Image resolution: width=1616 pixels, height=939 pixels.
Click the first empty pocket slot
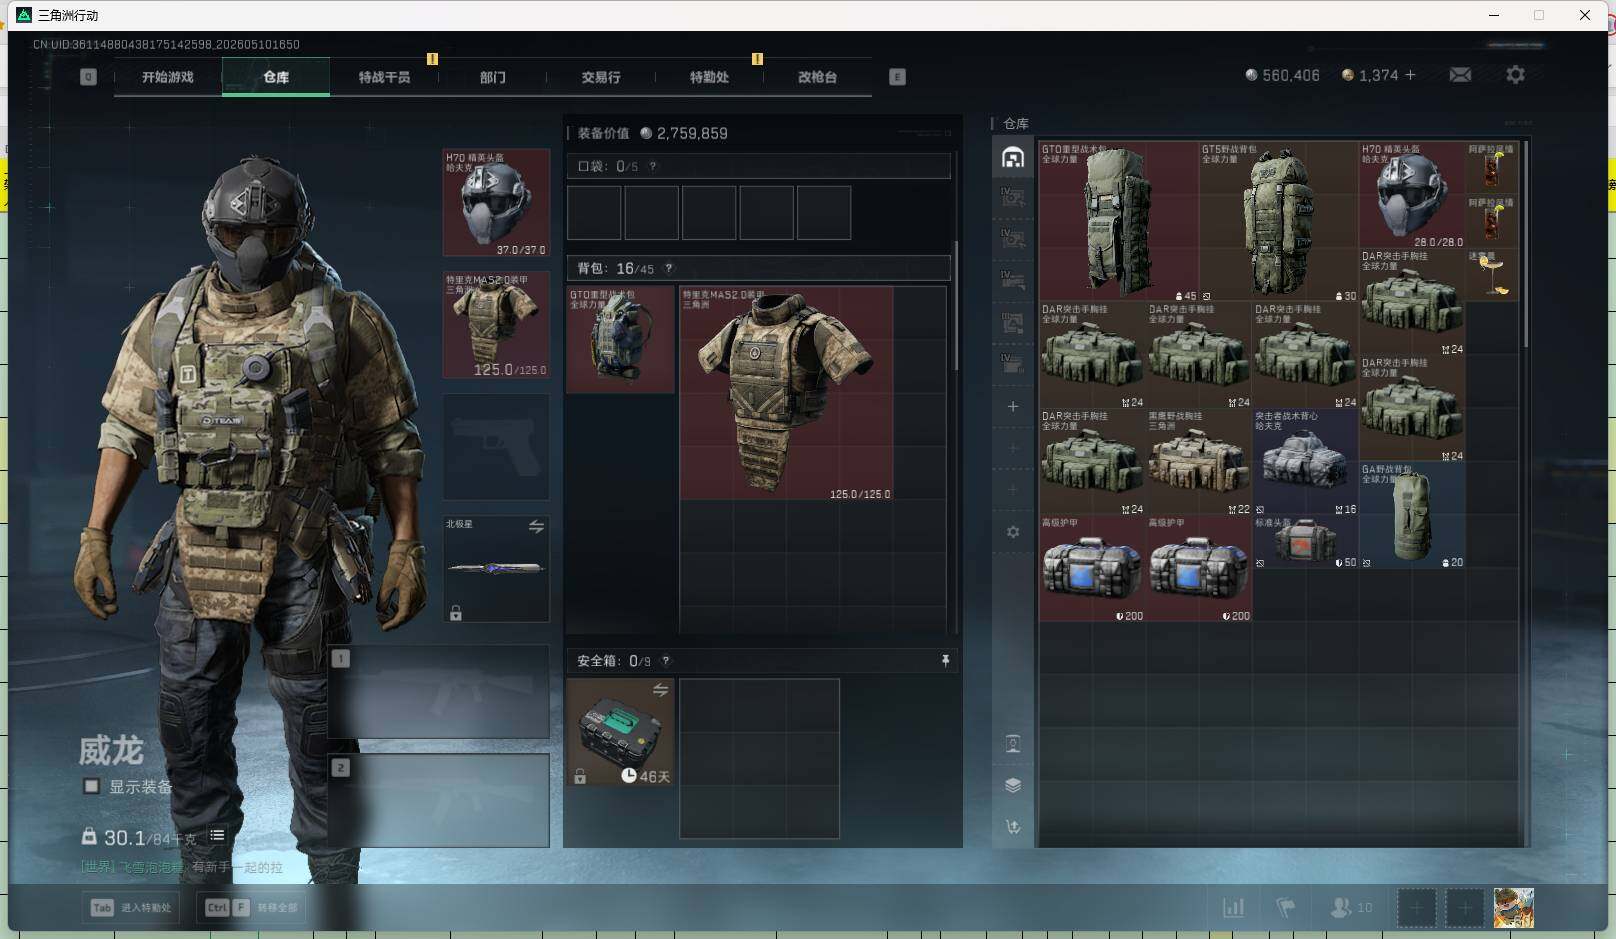(x=594, y=212)
